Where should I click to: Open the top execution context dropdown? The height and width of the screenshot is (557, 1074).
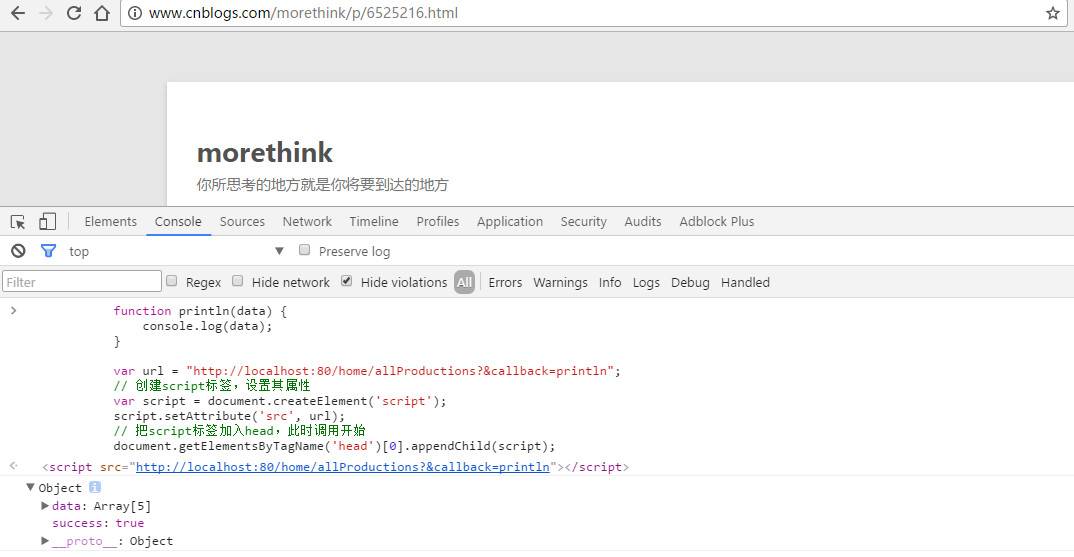[176, 251]
